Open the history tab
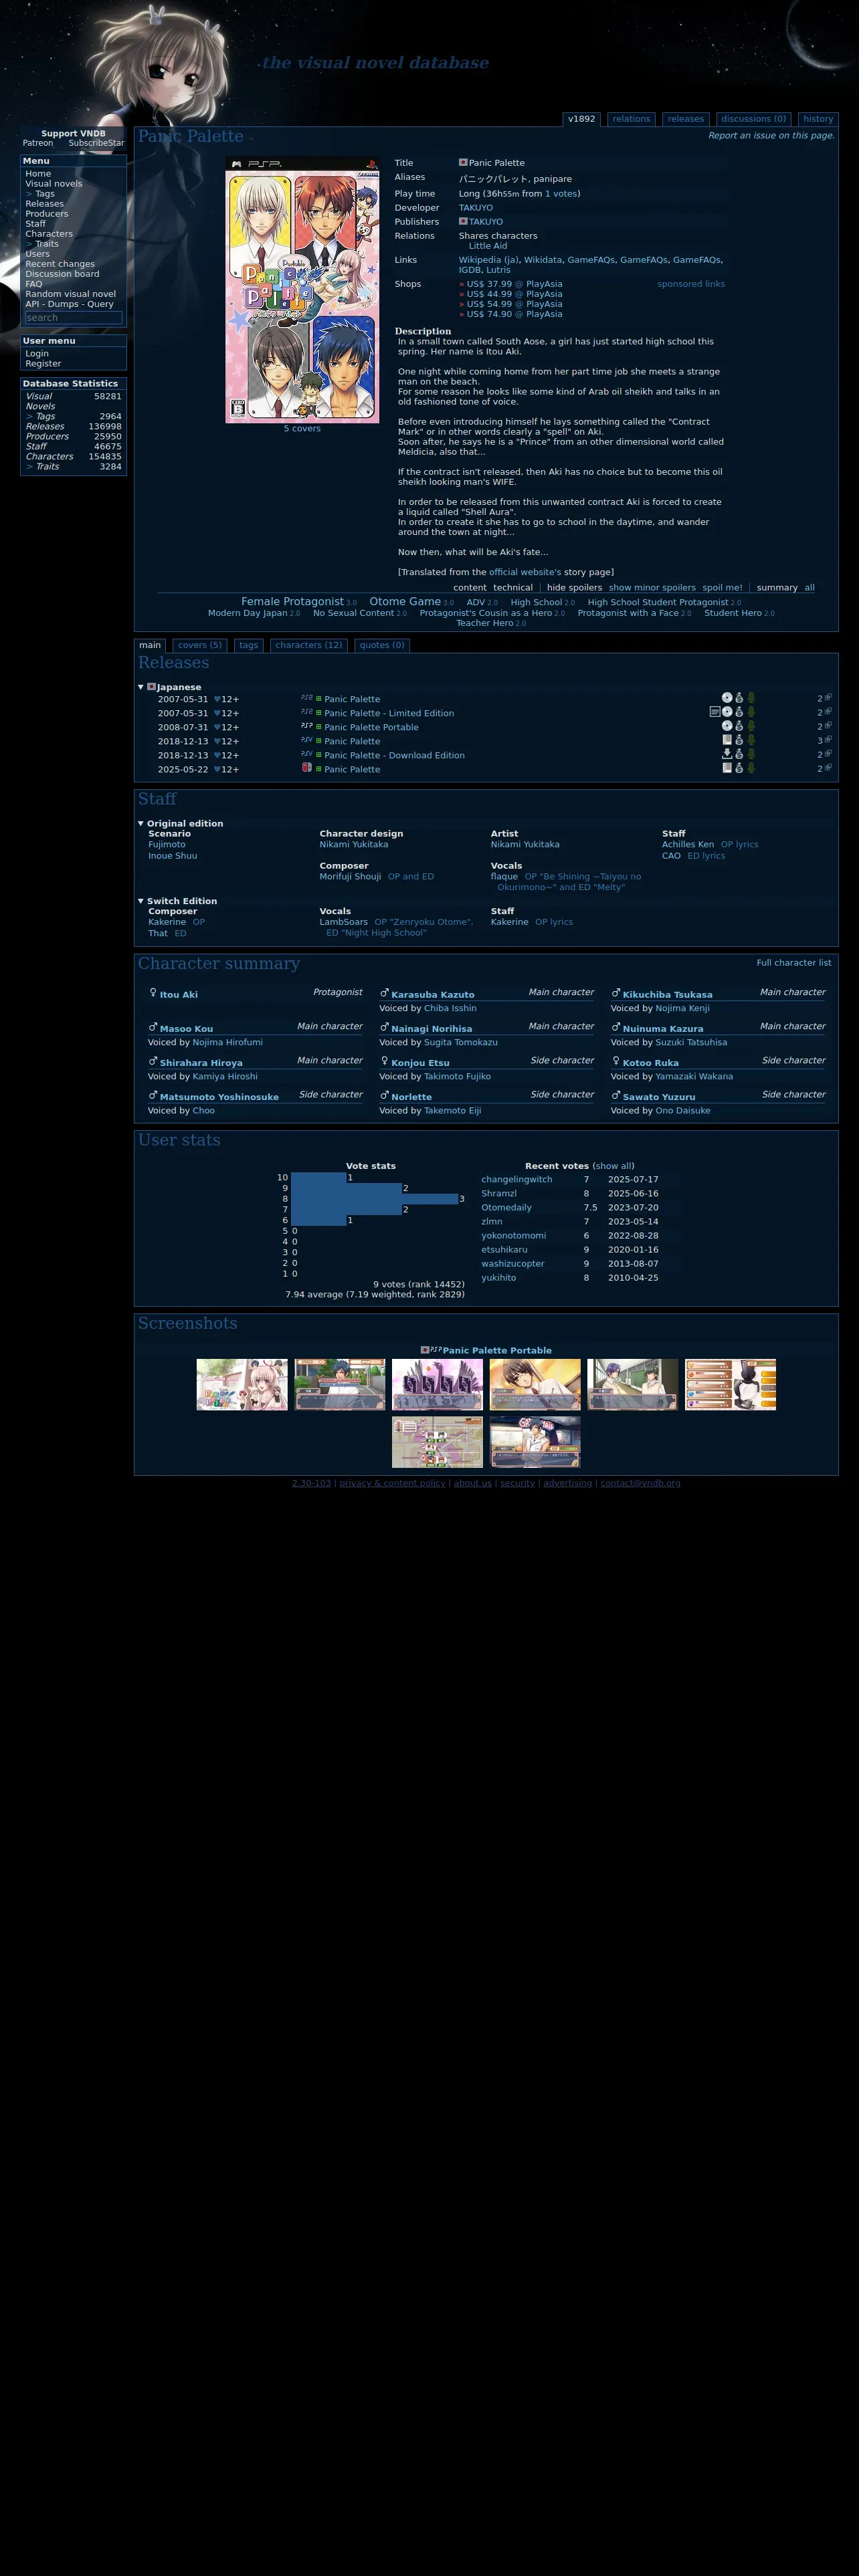The height and width of the screenshot is (2576, 859). (x=817, y=119)
